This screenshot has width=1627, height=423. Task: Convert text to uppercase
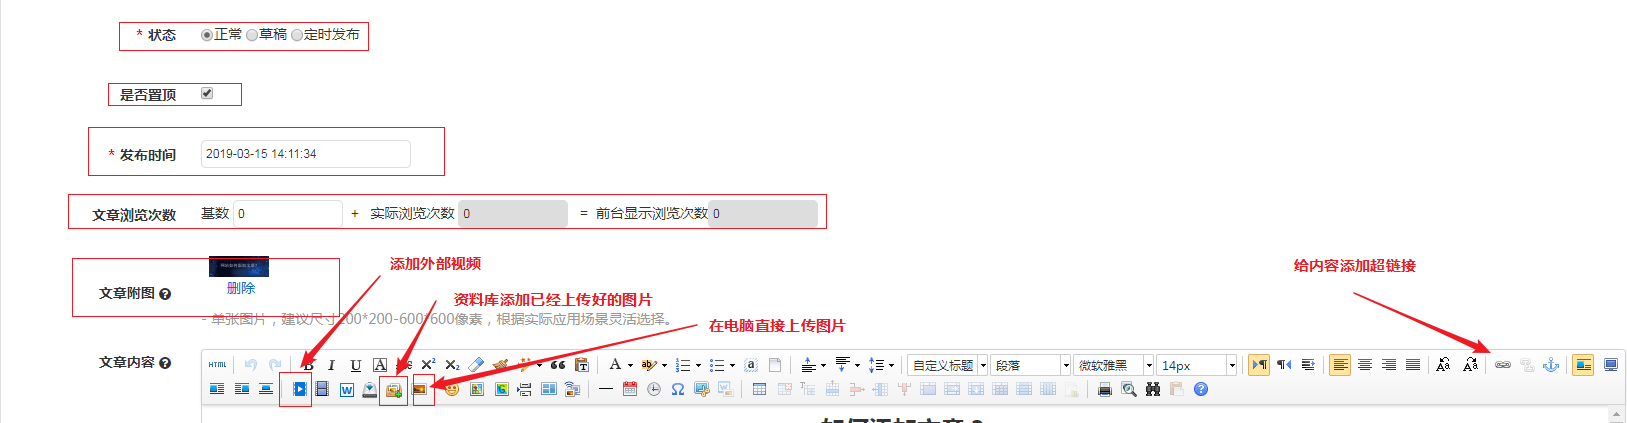coord(1443,365)
